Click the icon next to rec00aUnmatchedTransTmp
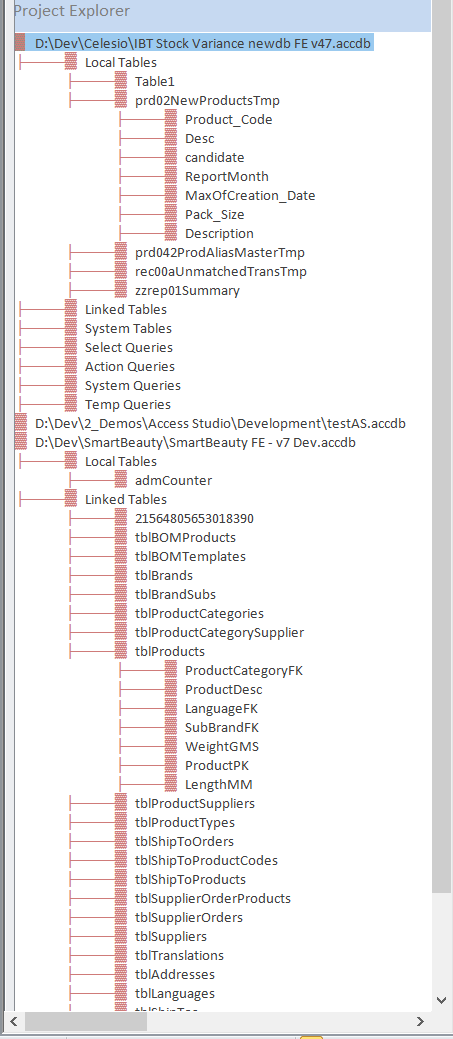Screen dimensions: 453x1039 [x=121, y=272]
